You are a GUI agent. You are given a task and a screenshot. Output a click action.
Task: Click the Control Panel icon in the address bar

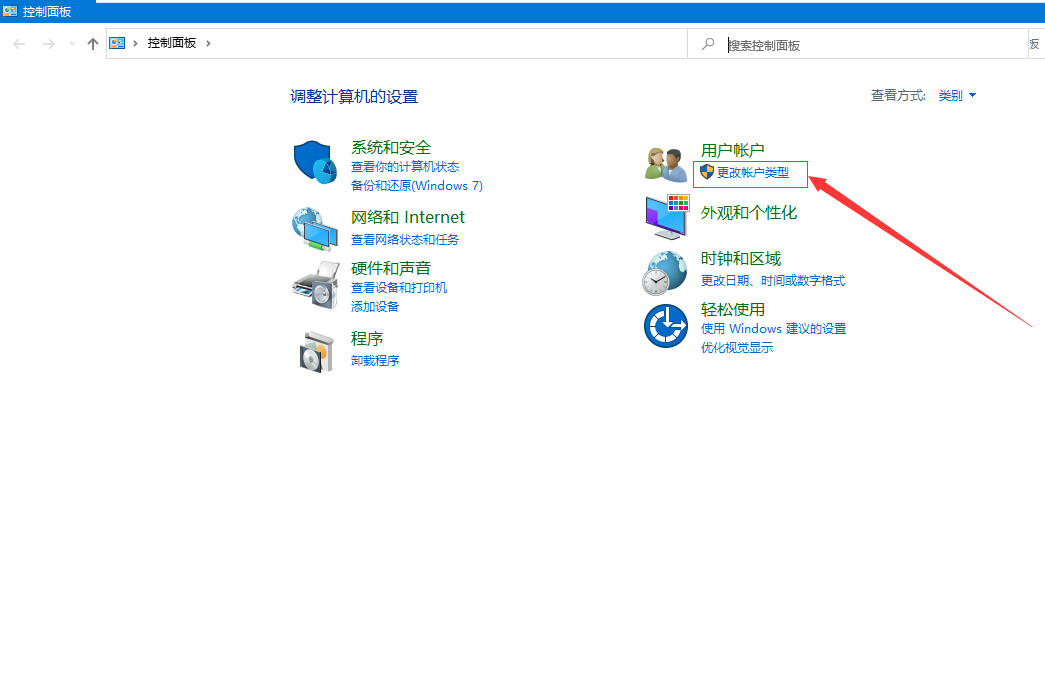tap(119, 43)
